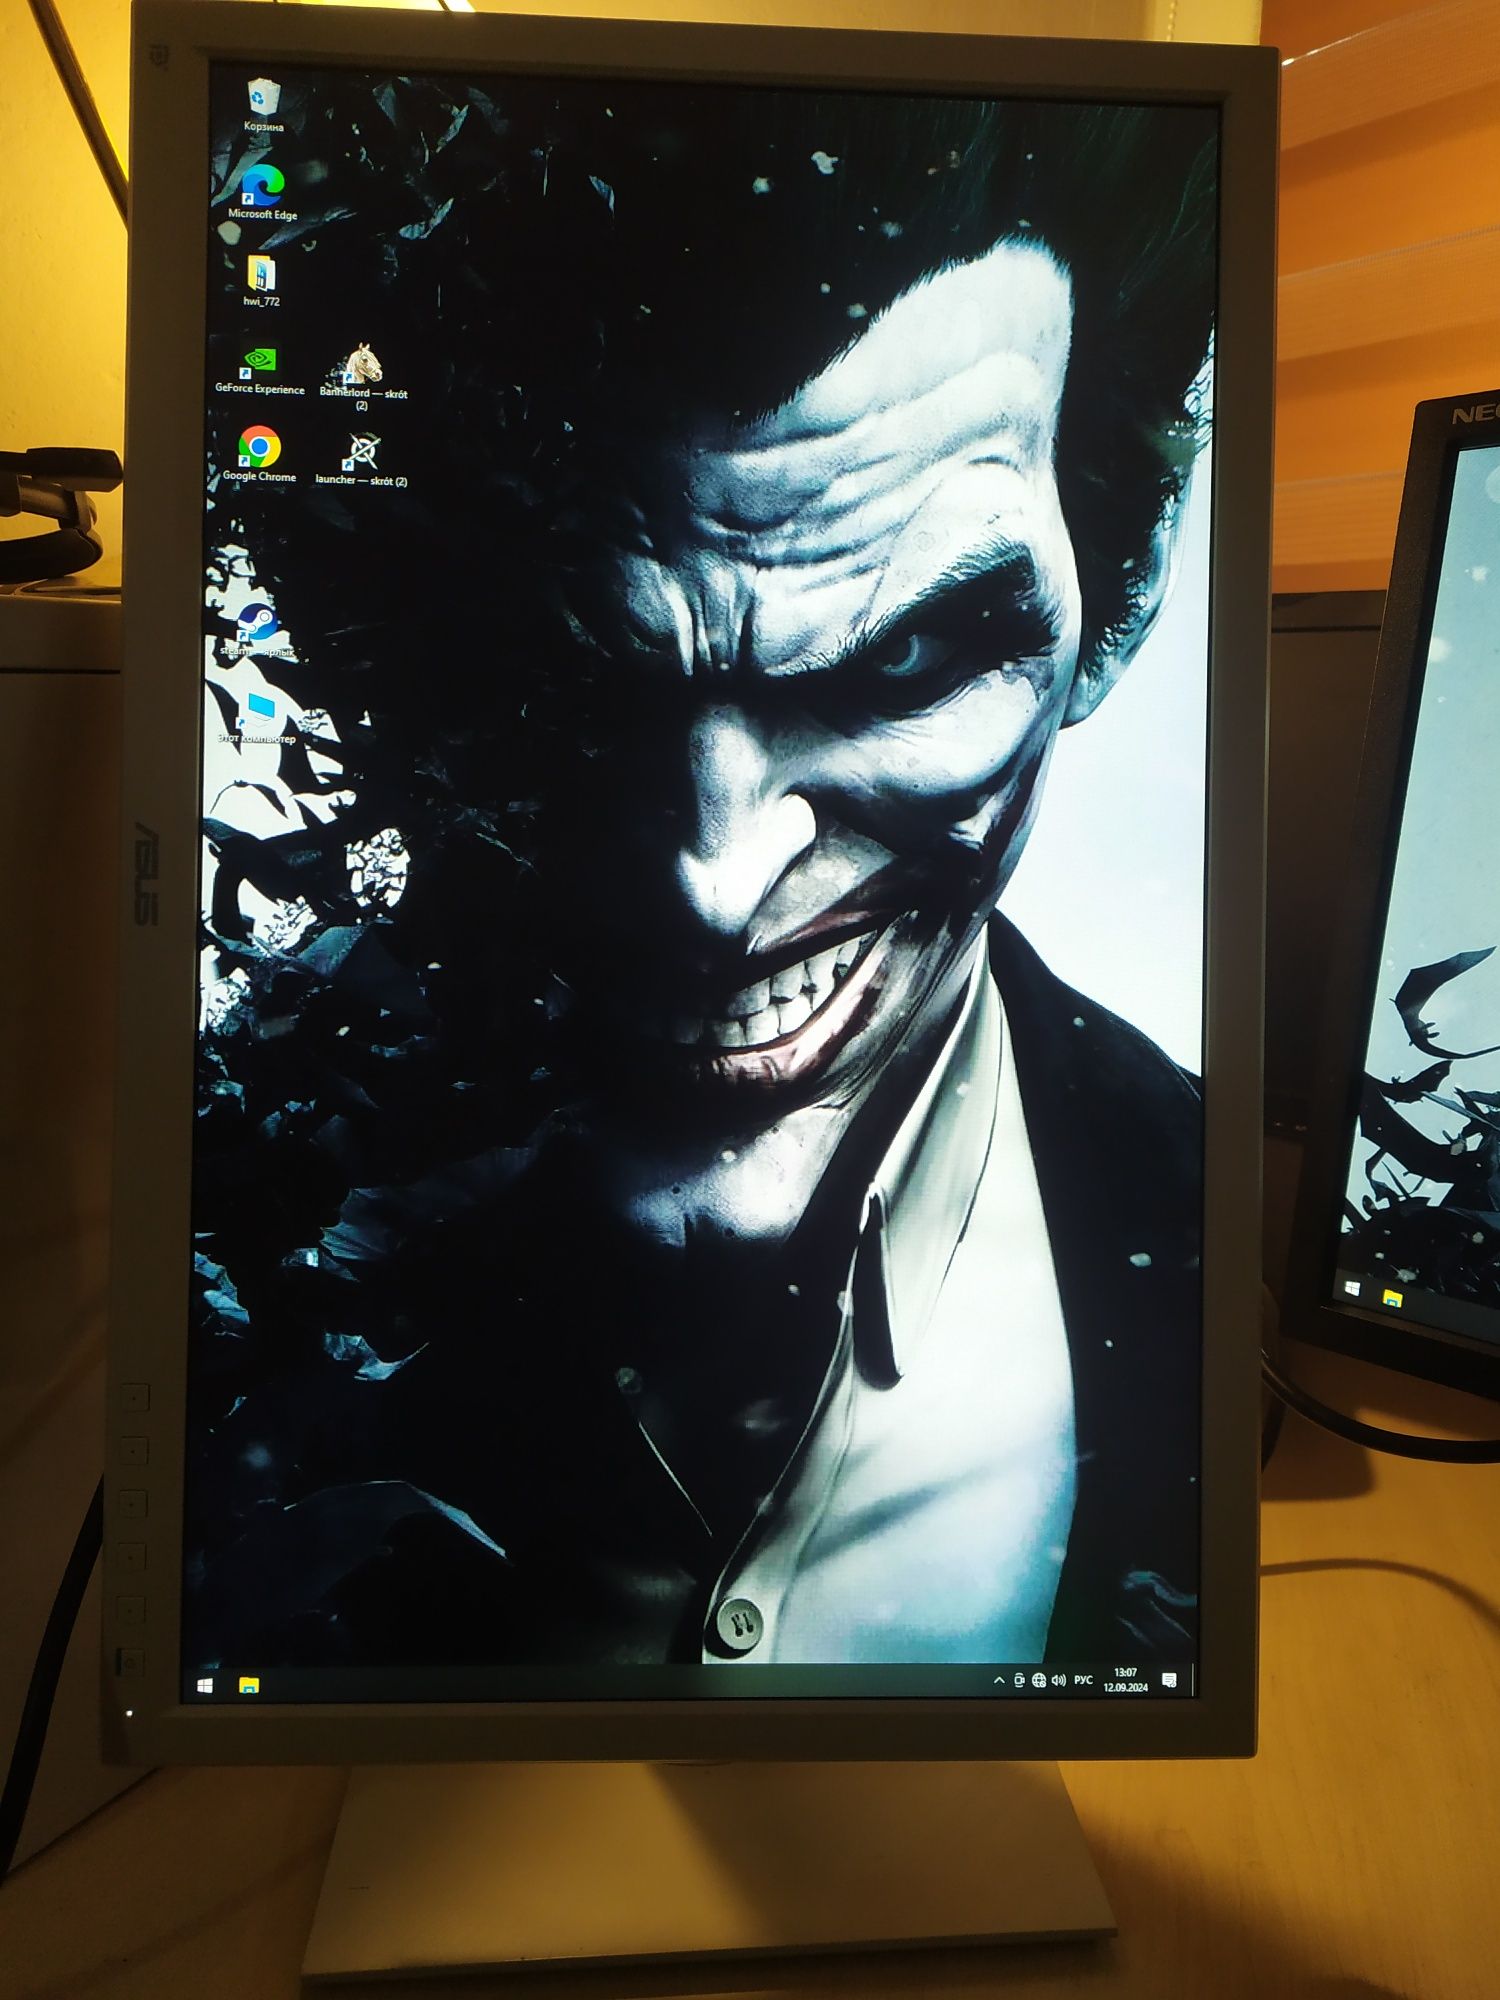Open File Explorer from the taskbar

[x=249, y=1686]
